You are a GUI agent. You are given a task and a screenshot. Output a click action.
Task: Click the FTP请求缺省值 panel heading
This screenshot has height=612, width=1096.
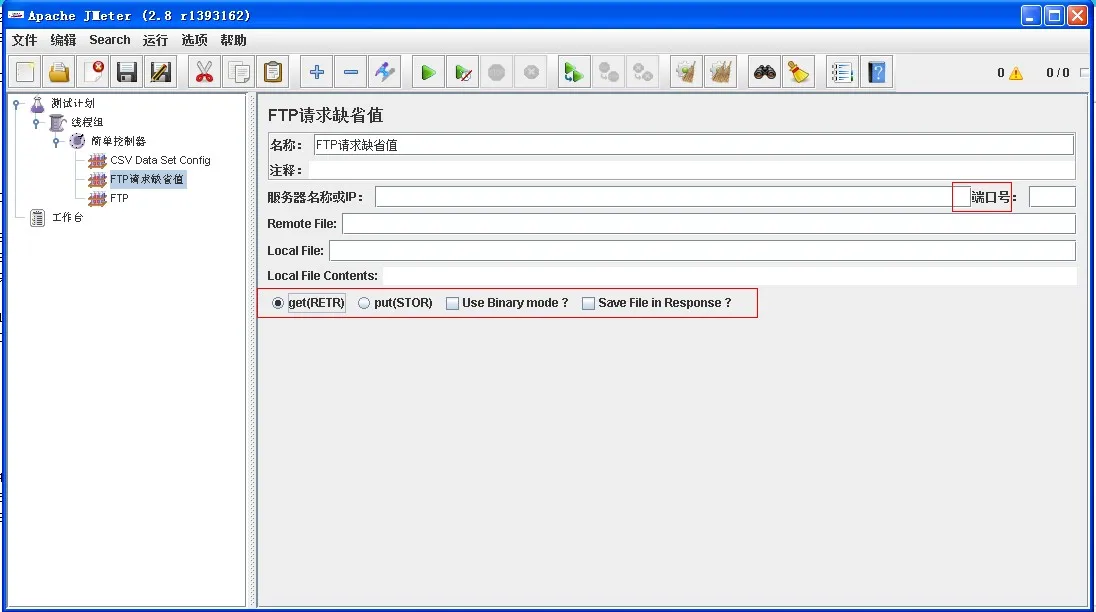(326, 115)
